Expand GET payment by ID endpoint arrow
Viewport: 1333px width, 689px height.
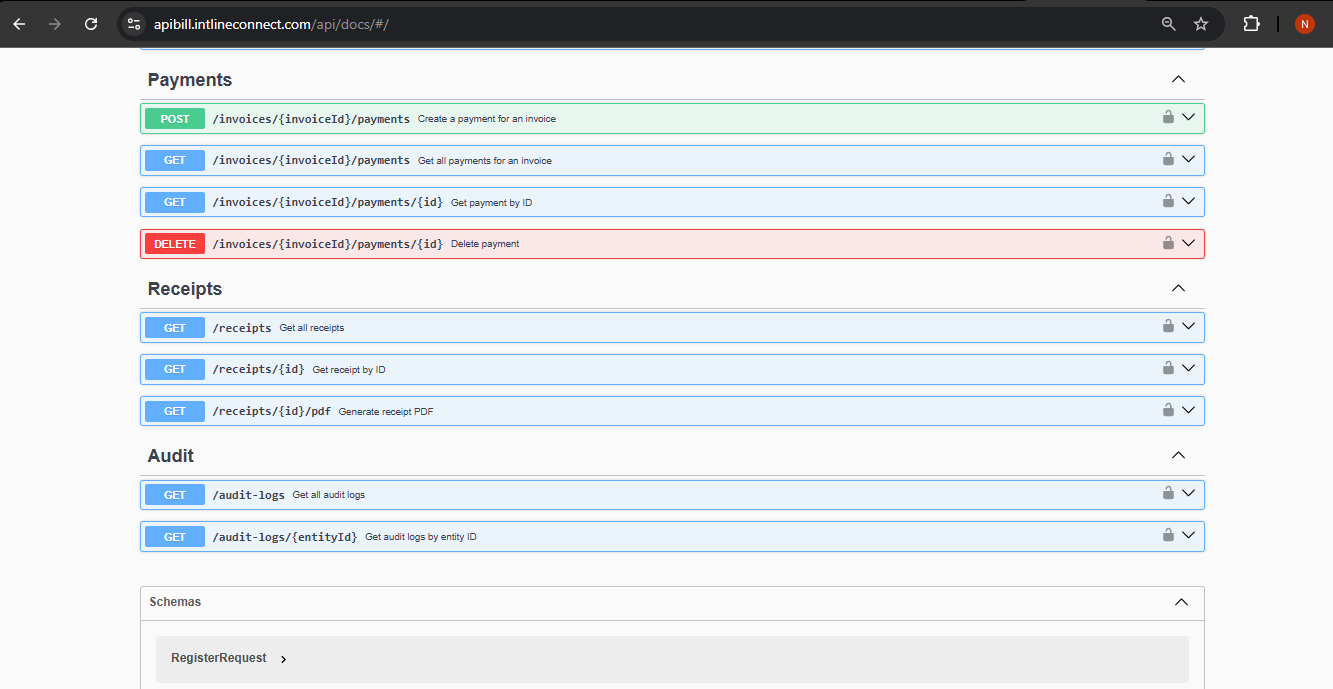pos(1188,201)
